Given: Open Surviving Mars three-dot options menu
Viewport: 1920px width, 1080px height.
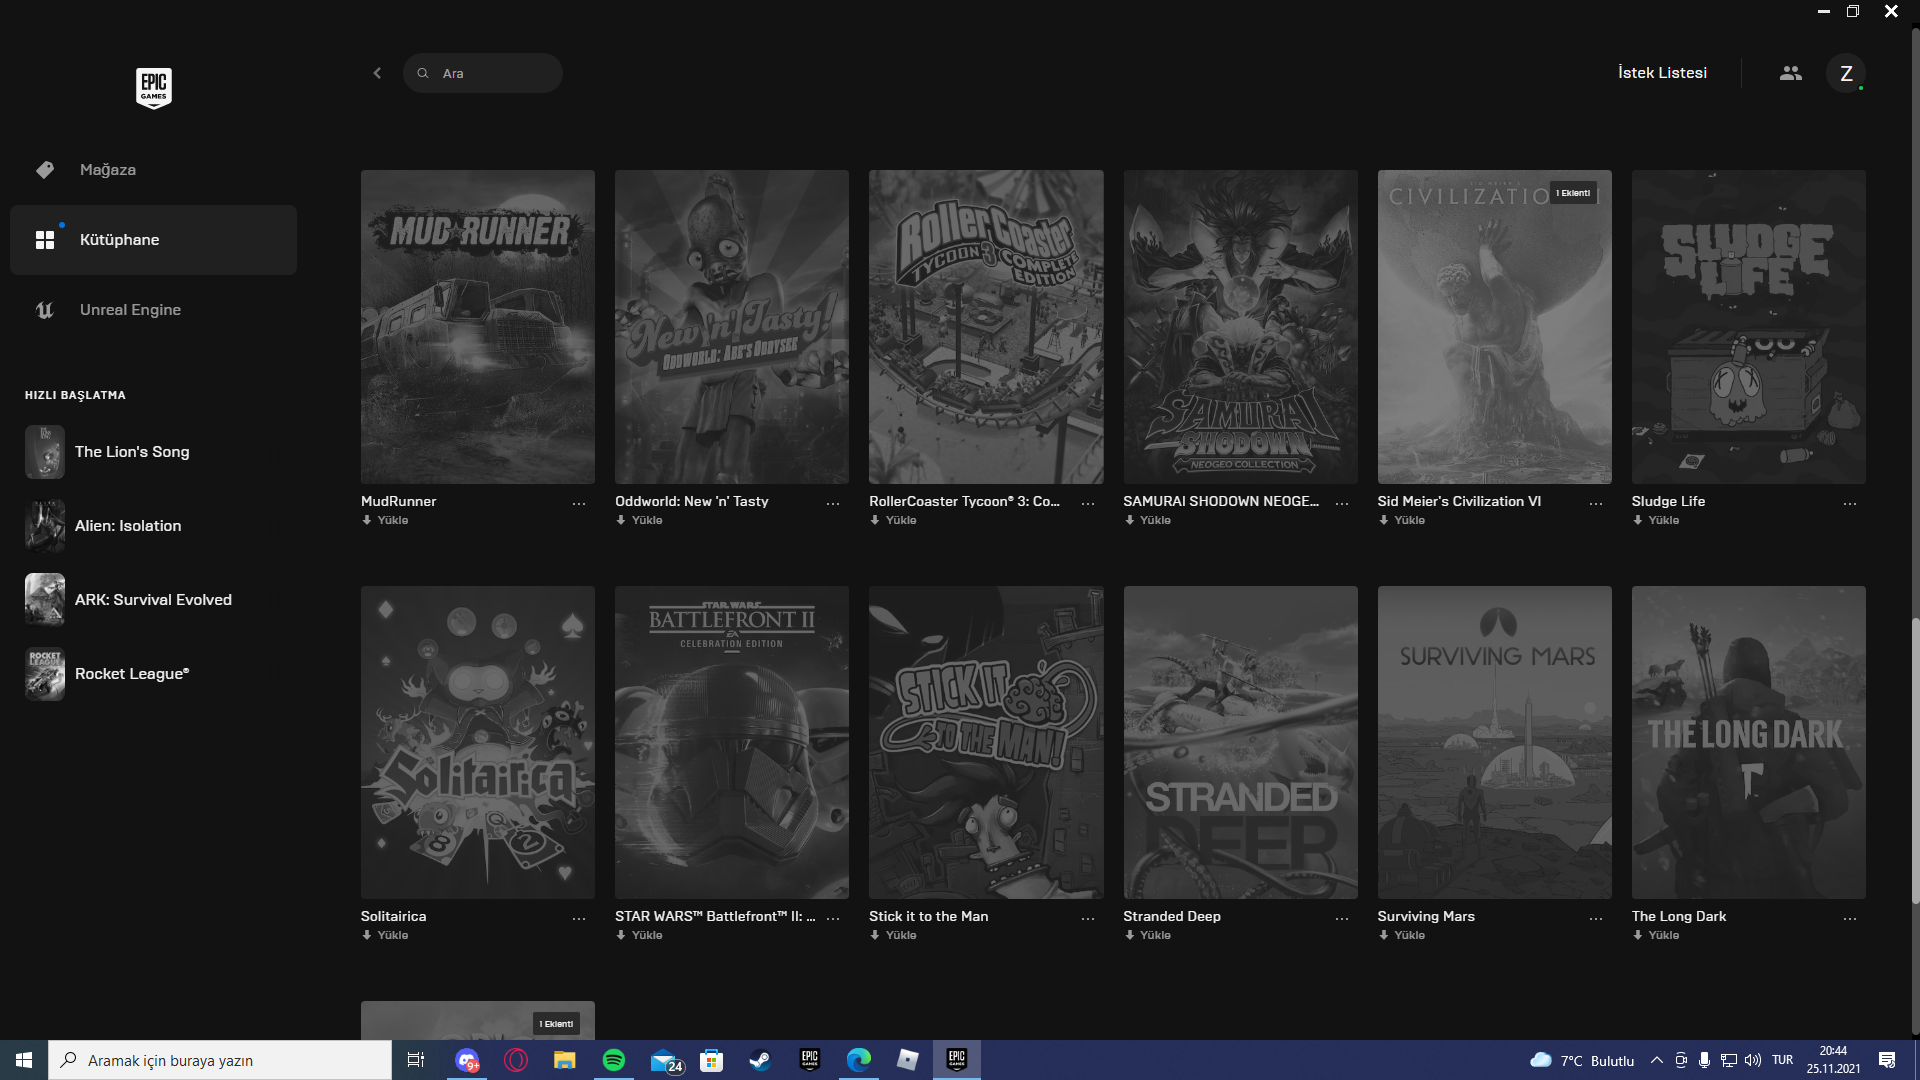Looking at the screenshot, I should coord(1596,919).
